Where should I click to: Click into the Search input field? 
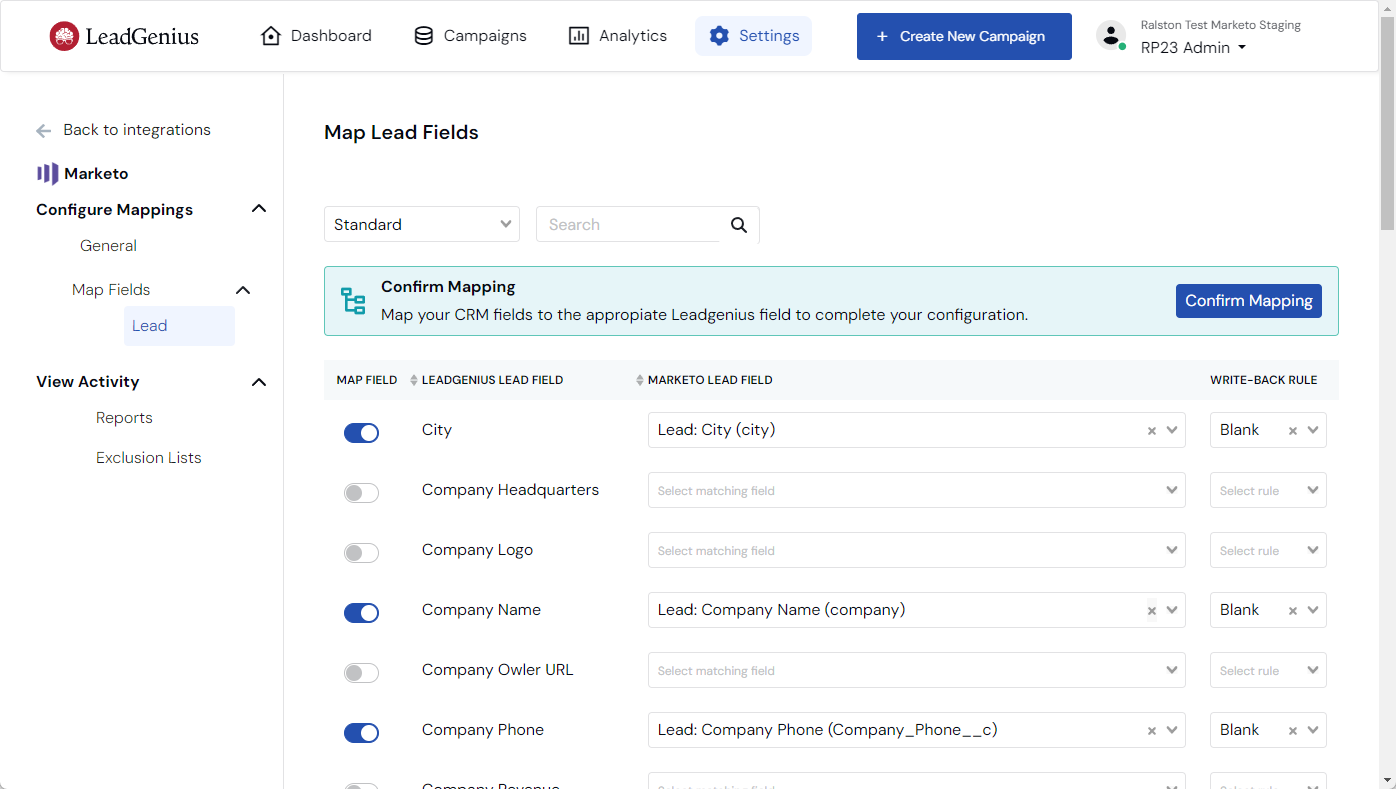628,224
